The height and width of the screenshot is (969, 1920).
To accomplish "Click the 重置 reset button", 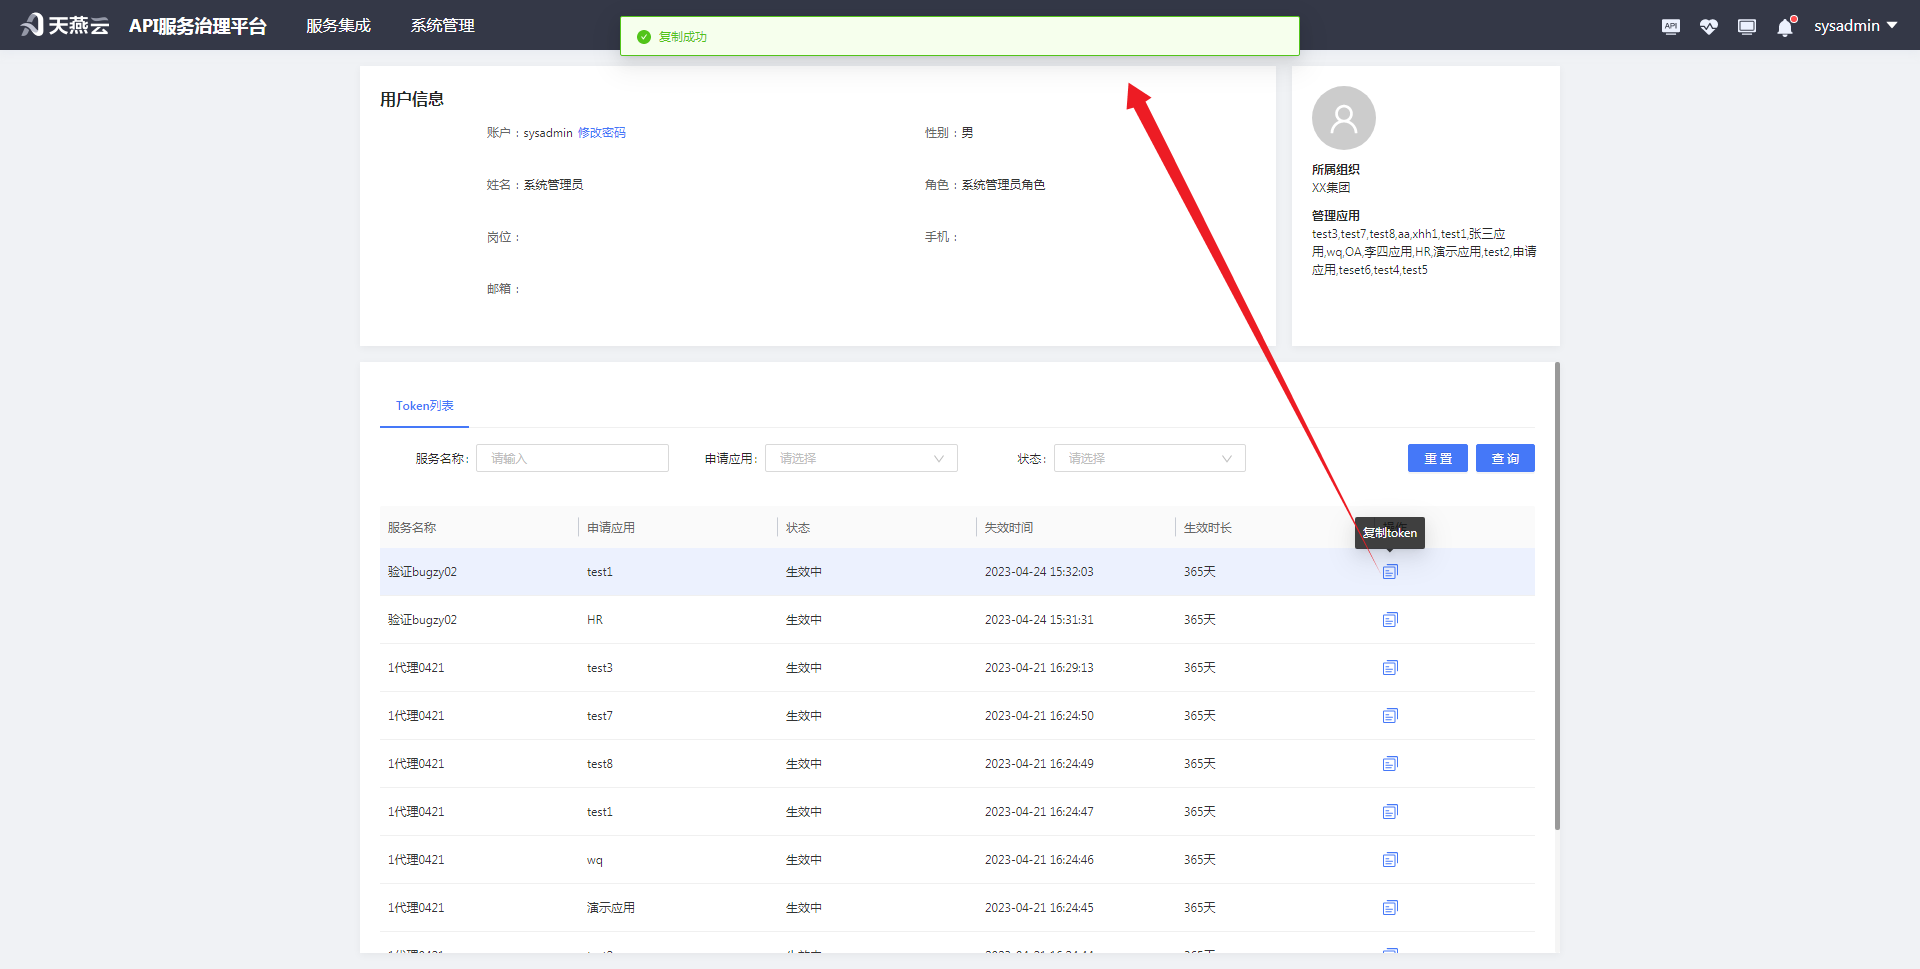I will 1437,457.
